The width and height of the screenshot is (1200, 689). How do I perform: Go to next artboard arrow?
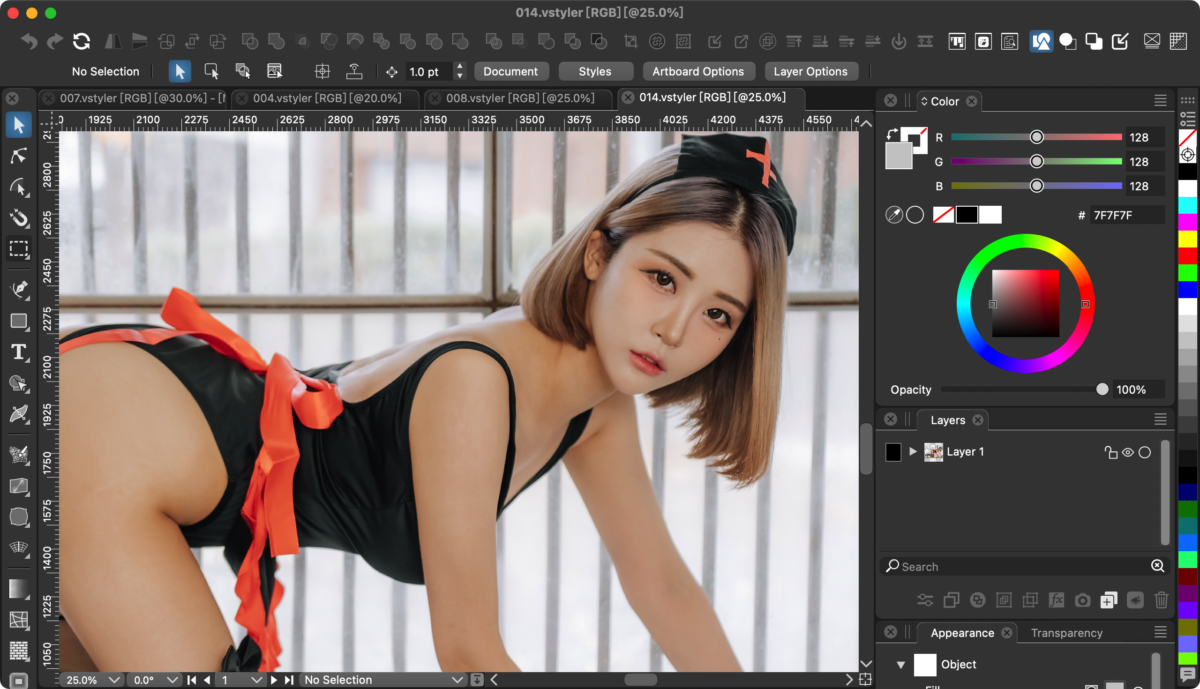pos(275,680)
